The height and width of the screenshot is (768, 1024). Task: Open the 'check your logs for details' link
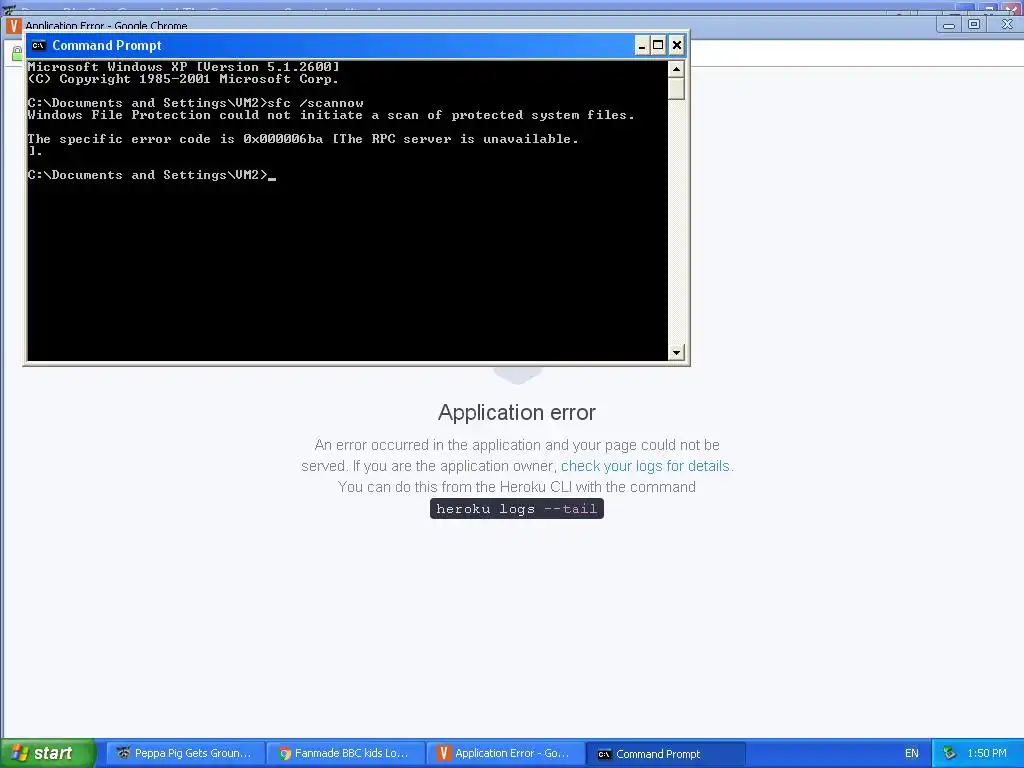click(645, 466)
